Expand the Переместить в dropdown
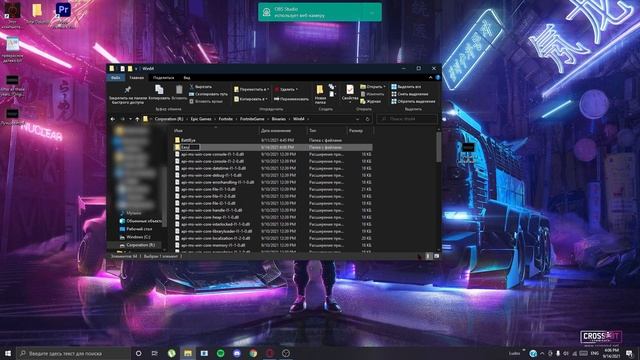The width and height of the screenshot is (640, 360). pos(268,89)
